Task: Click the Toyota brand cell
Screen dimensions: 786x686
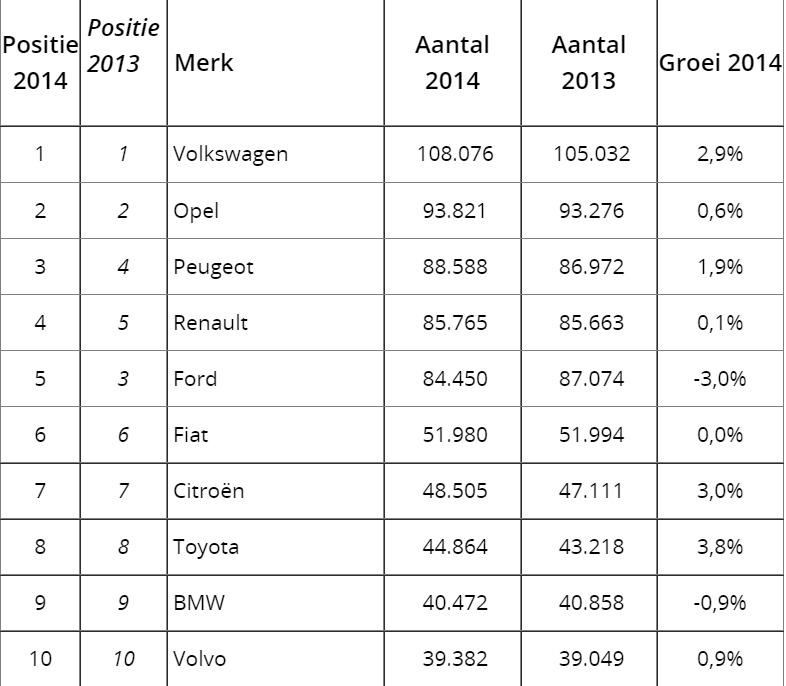Action: point(206,547)
